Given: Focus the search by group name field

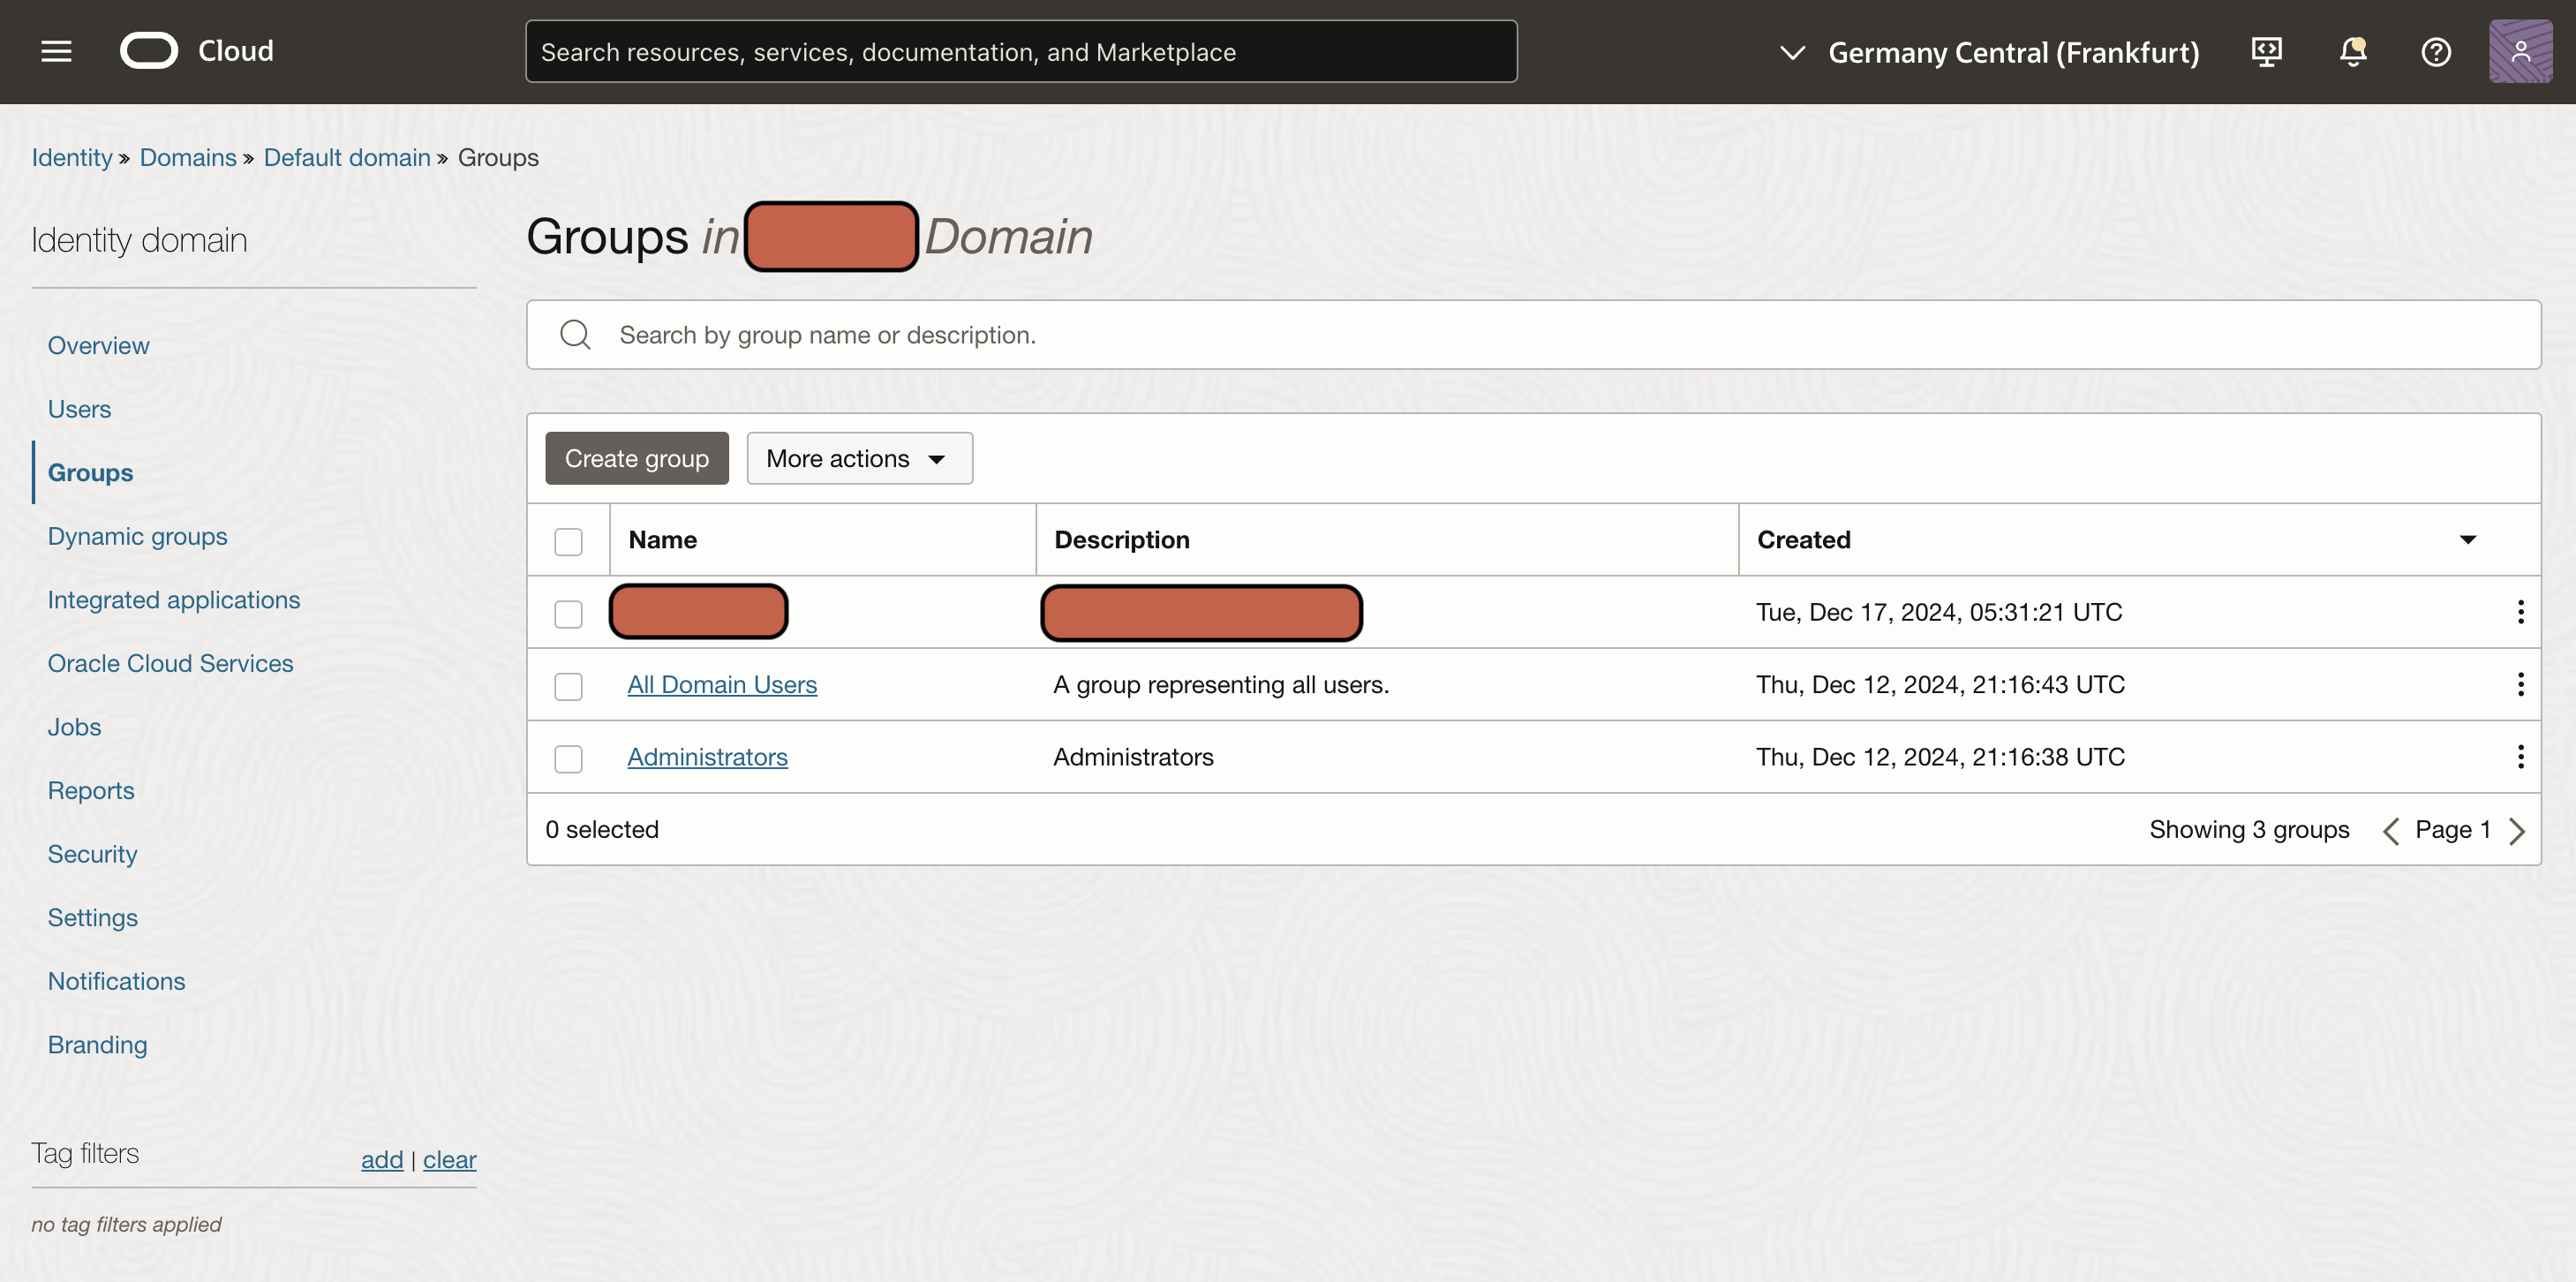Looking at the screenshot, I should [1533, 334].
